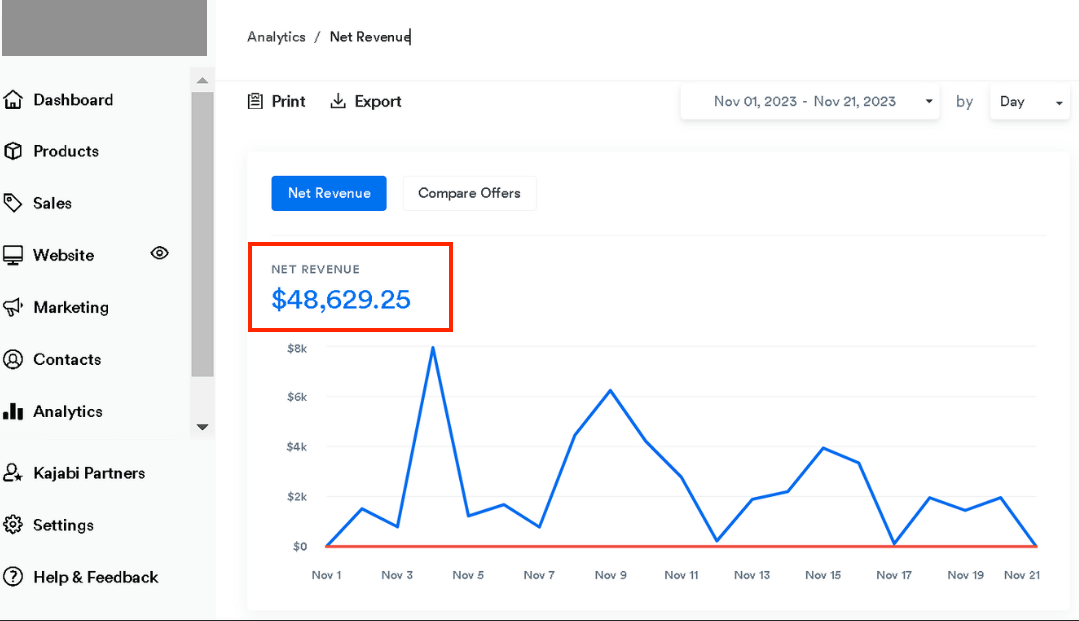Image resolution: width=1079 pixels, height=621 pixels.
Task: Open the date range dropdown
Action: [x=809, y=102]
